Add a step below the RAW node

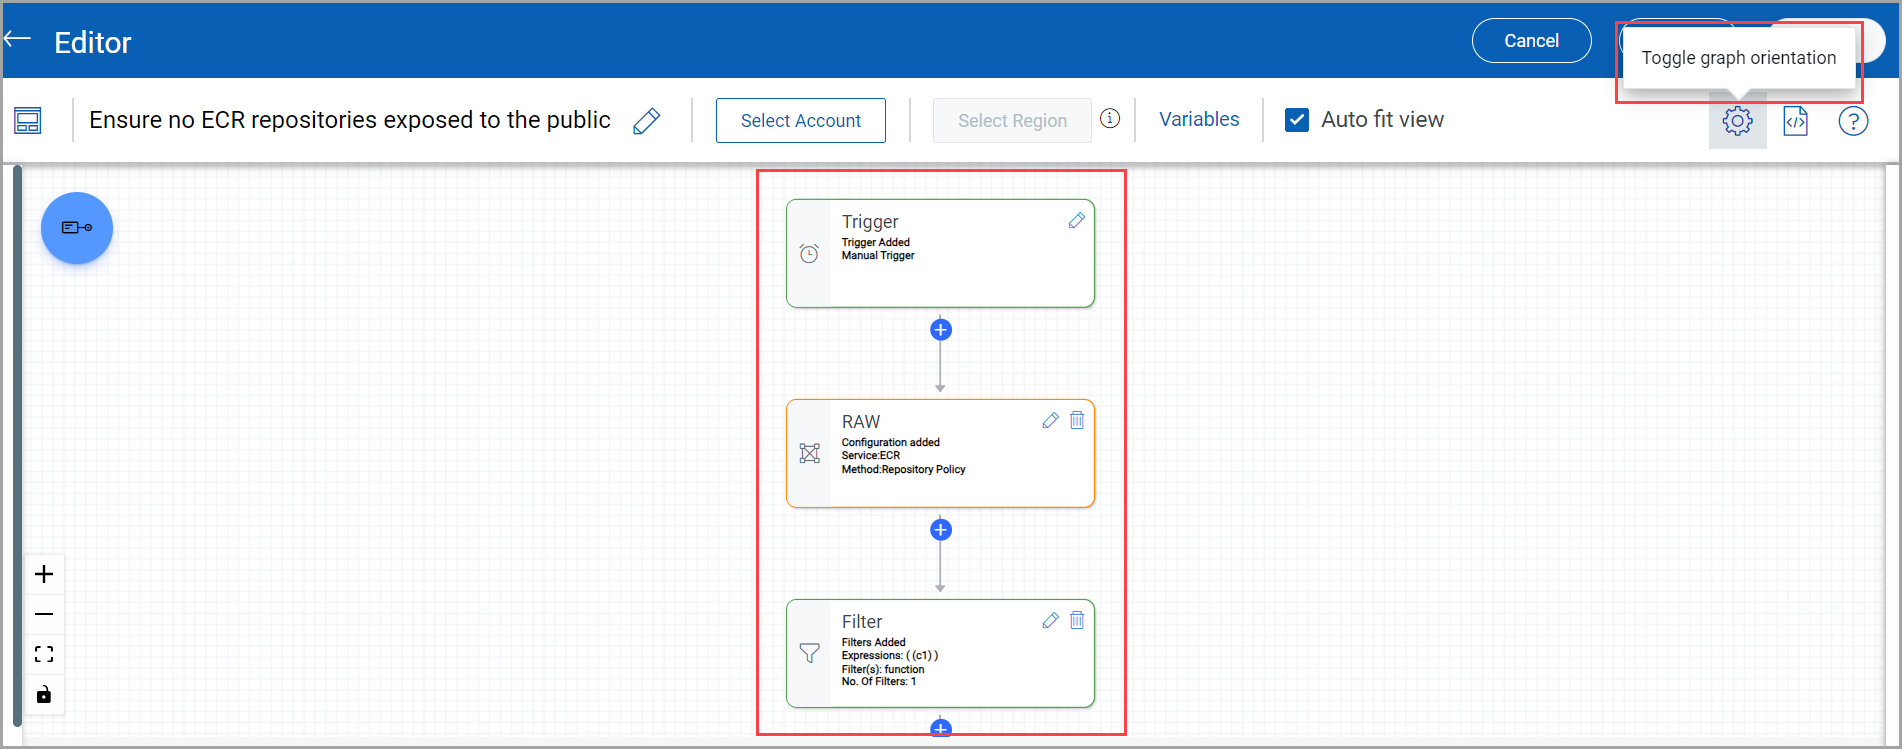[x=941, y=530]
